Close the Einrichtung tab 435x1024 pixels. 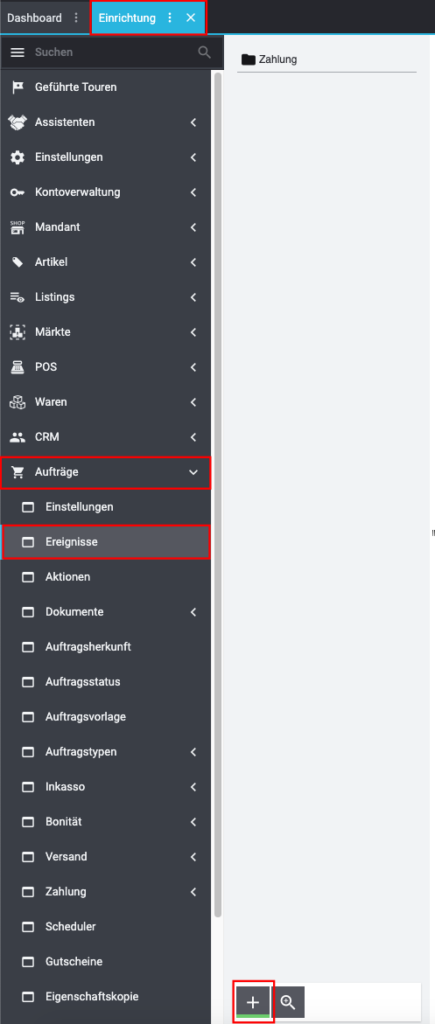pos(191,18)
